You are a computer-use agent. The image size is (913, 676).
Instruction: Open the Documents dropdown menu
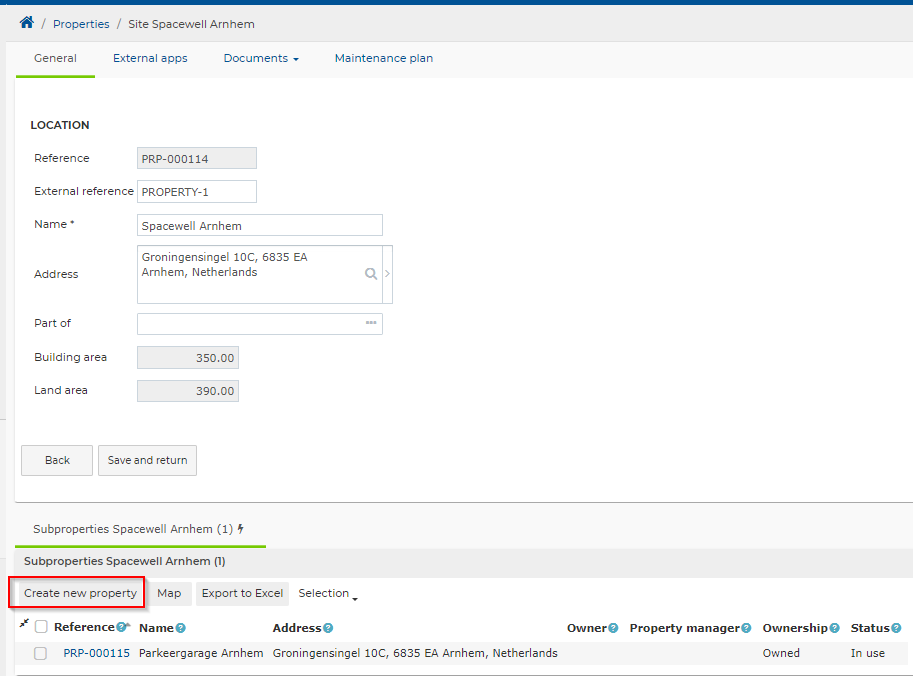point(261,58)
